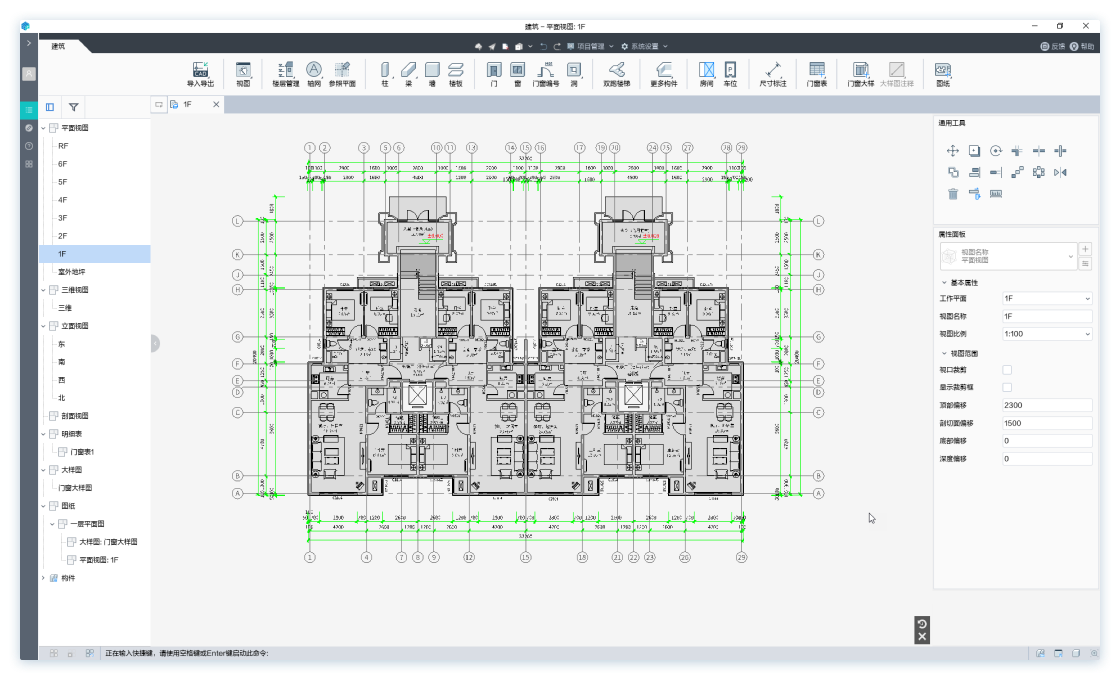
Task: Collapse the 视图范围 section
Action: point(944,354)
